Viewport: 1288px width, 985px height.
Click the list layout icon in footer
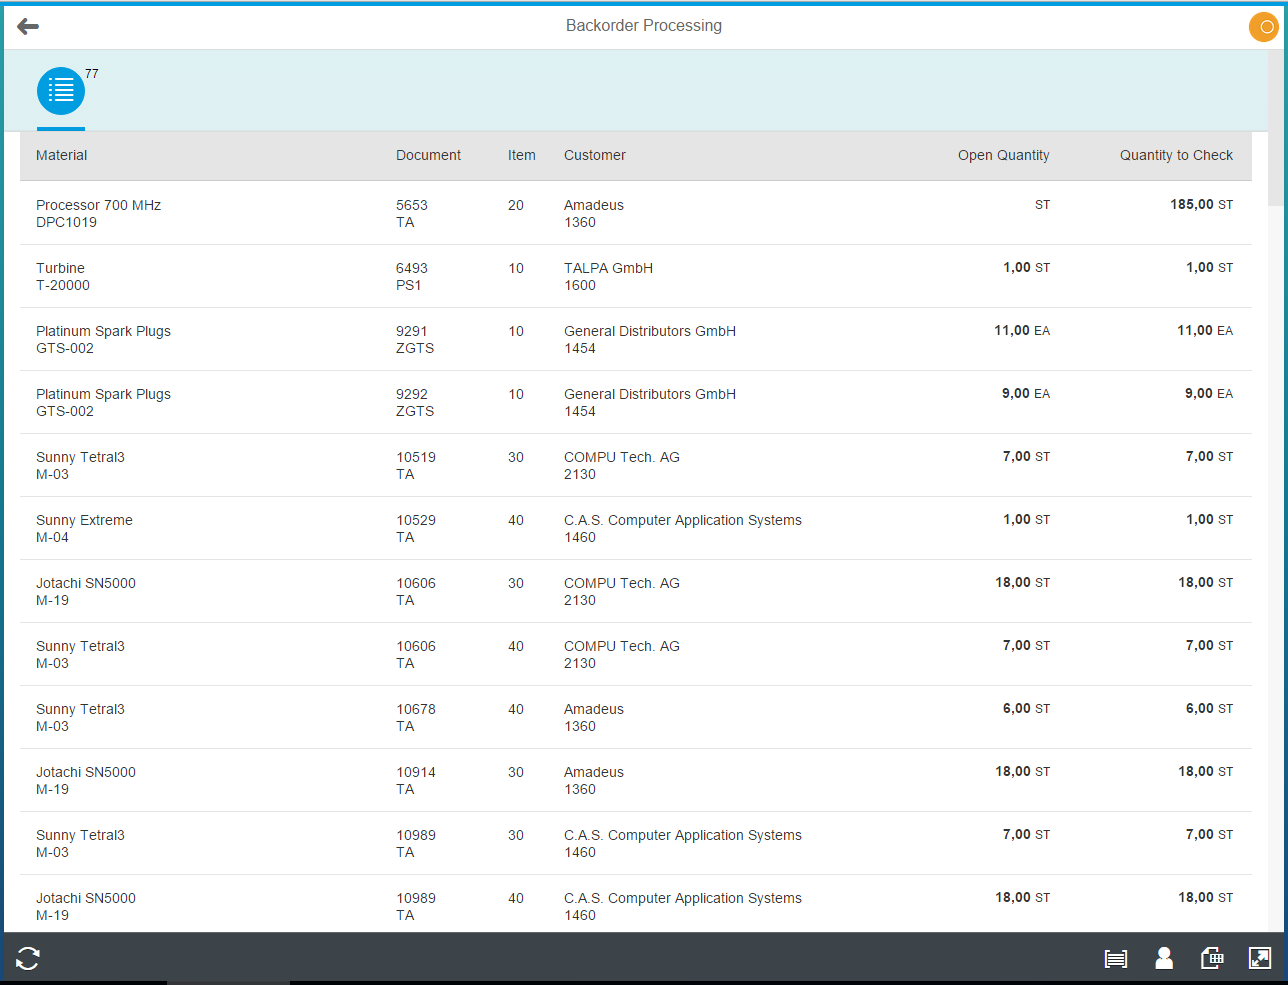[x=1116, y=959]
